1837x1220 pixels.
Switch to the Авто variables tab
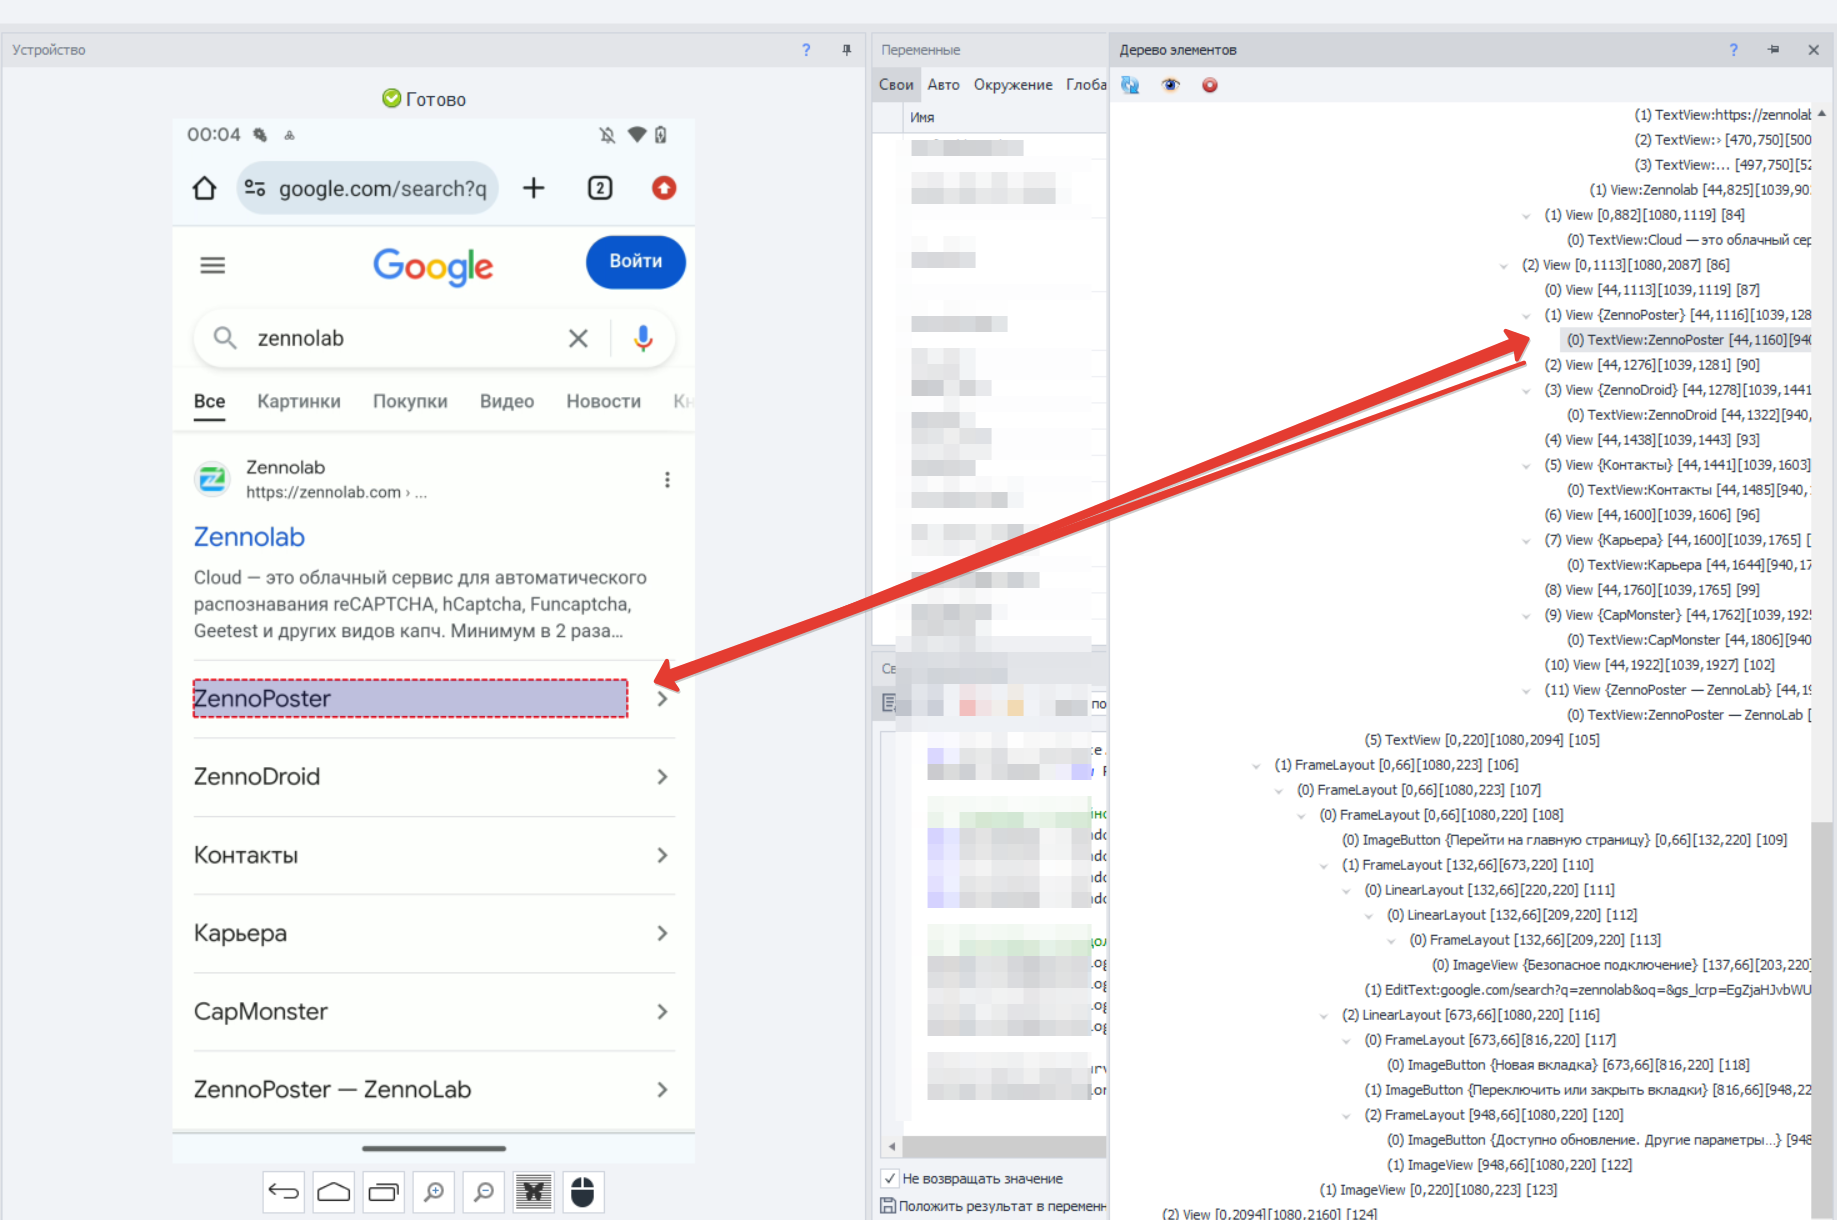(x=943, y=85)
